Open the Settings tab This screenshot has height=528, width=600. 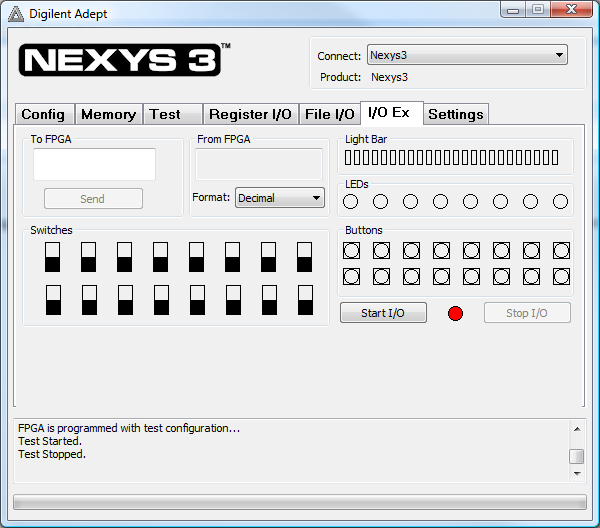(456, 114)
